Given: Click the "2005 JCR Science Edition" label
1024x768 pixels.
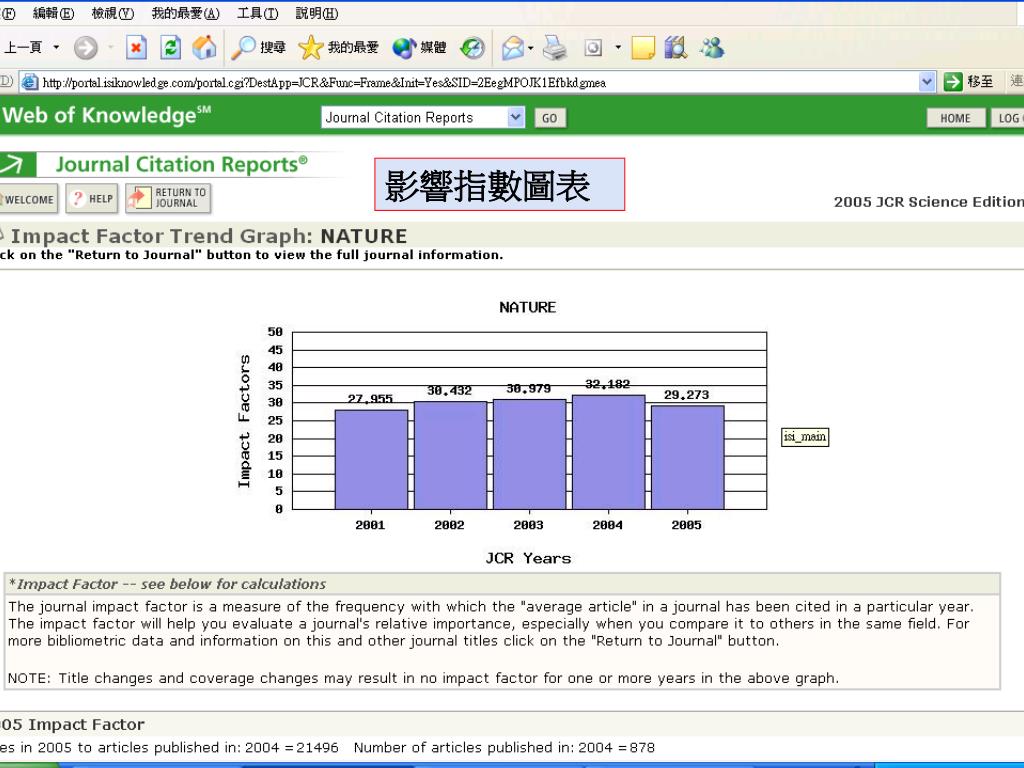Looking at the screenshot, I should coord(929,202).
